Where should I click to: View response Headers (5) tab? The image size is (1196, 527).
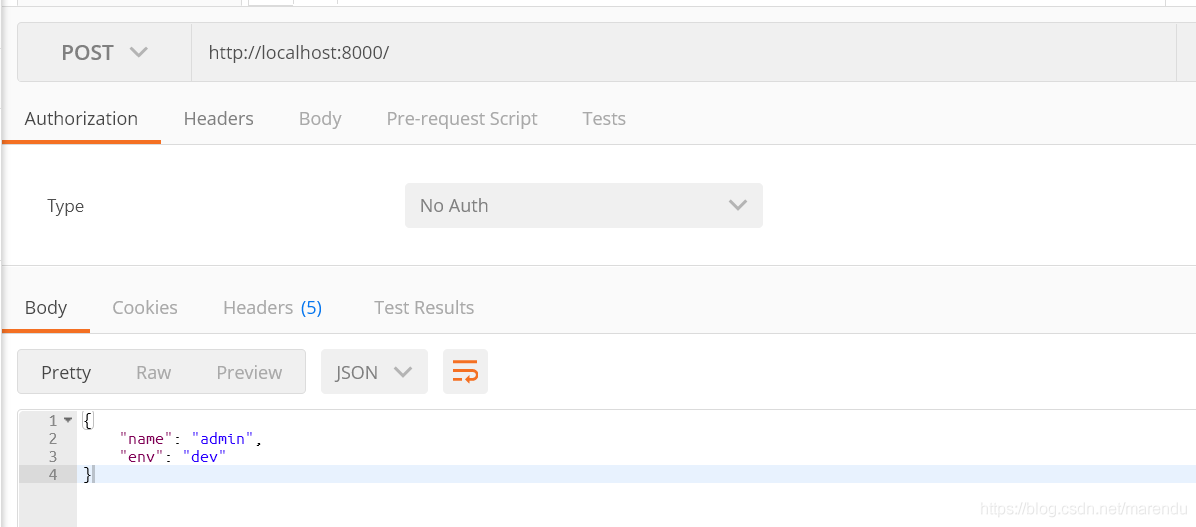[x=272, y=307]
